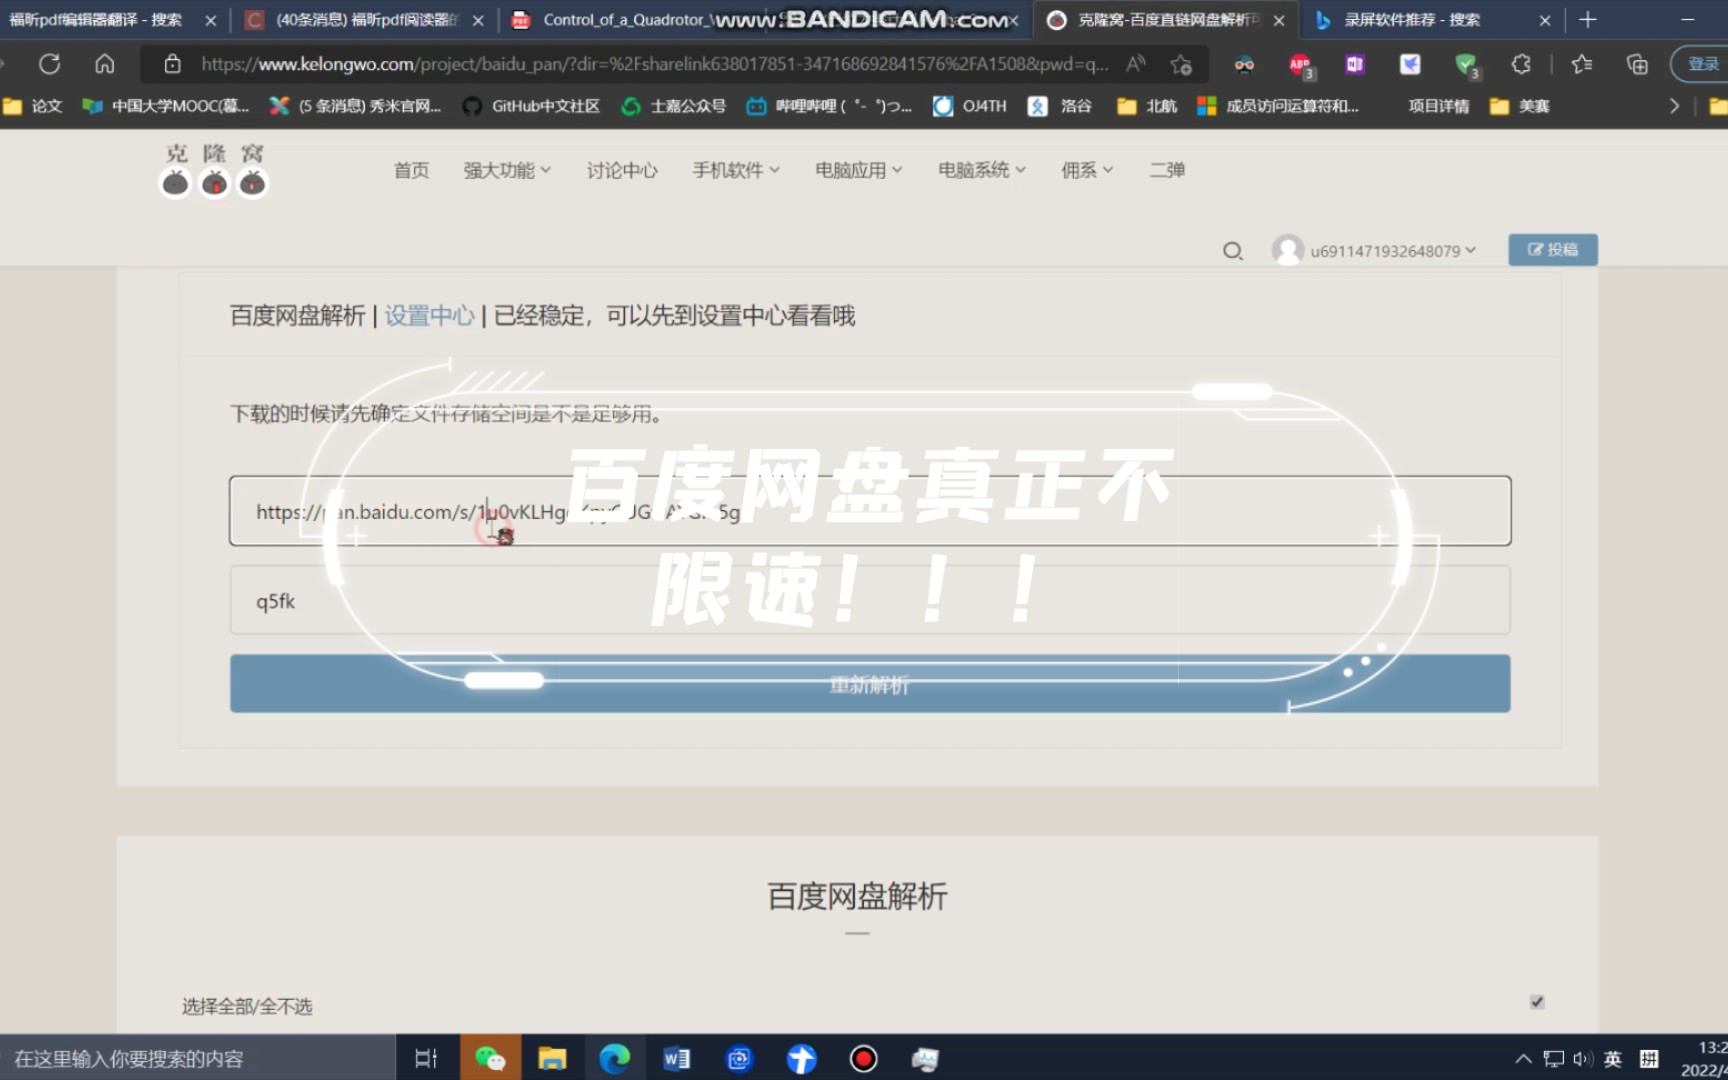1728x1080 pixels.
Task: Close the 克隆窝-百度直链网盘解析 tab
Action: click(1278, 20)
